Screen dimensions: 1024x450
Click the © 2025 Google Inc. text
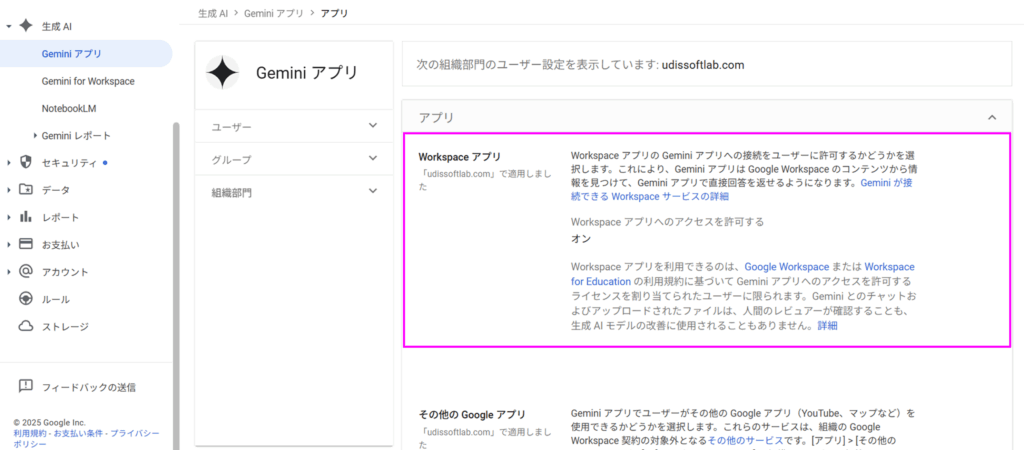click(49, 423)
